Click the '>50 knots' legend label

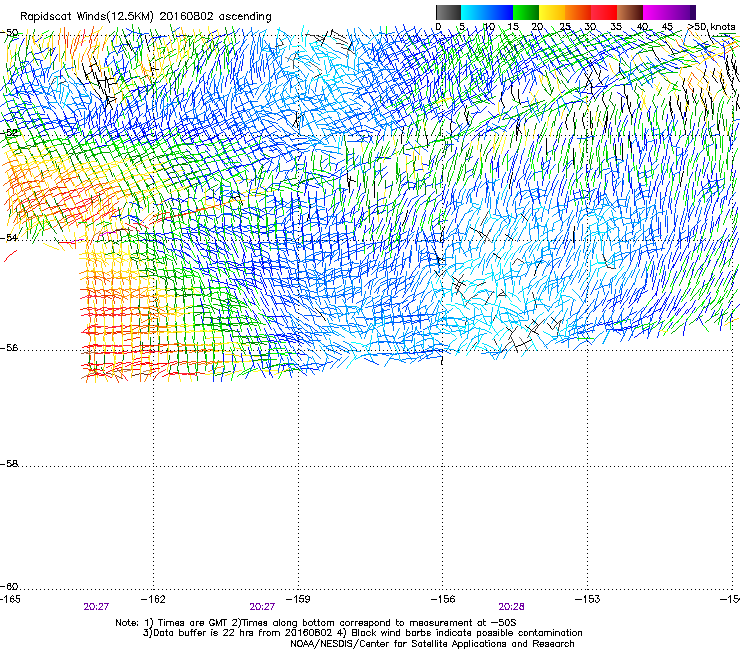coord(711,27)
